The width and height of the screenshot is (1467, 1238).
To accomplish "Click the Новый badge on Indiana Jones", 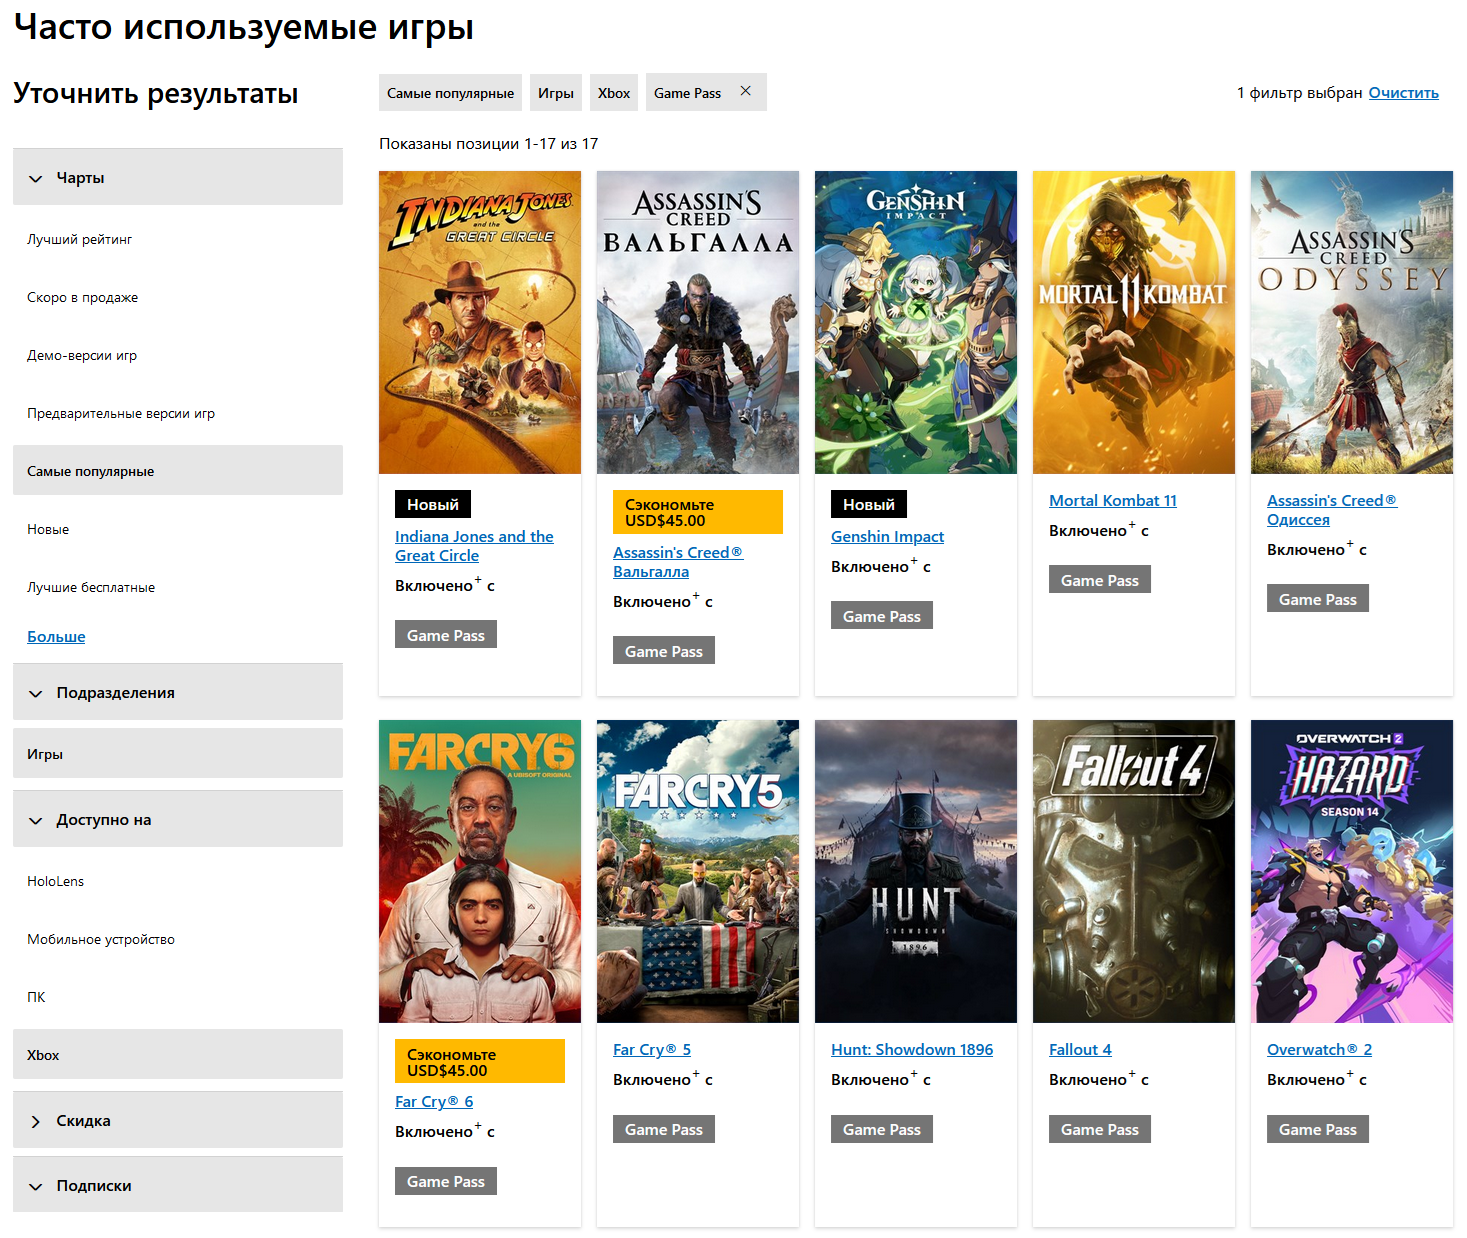I will 433,504.
